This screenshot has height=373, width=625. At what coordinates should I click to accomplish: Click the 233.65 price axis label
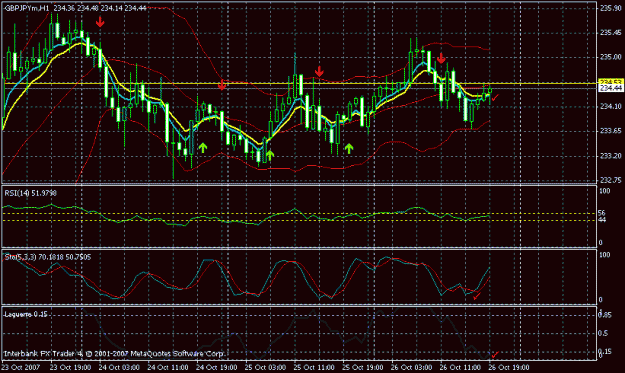point(610,131)
